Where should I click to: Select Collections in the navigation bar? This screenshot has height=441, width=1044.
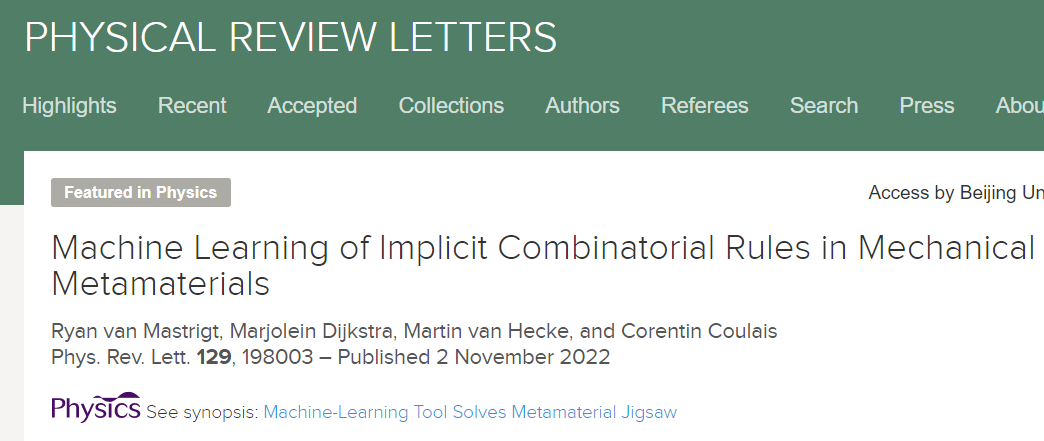(451, 106)
